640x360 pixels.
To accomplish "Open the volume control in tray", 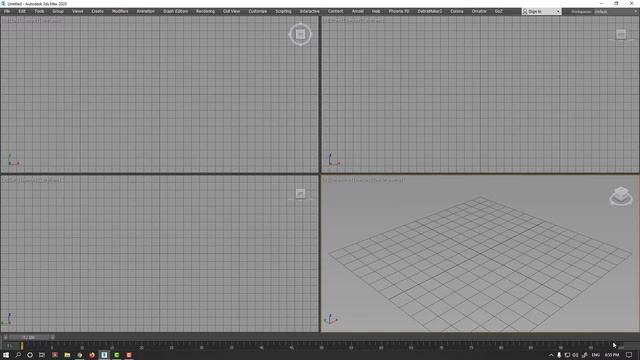I will pyautogui.click(x=576, y=355).
